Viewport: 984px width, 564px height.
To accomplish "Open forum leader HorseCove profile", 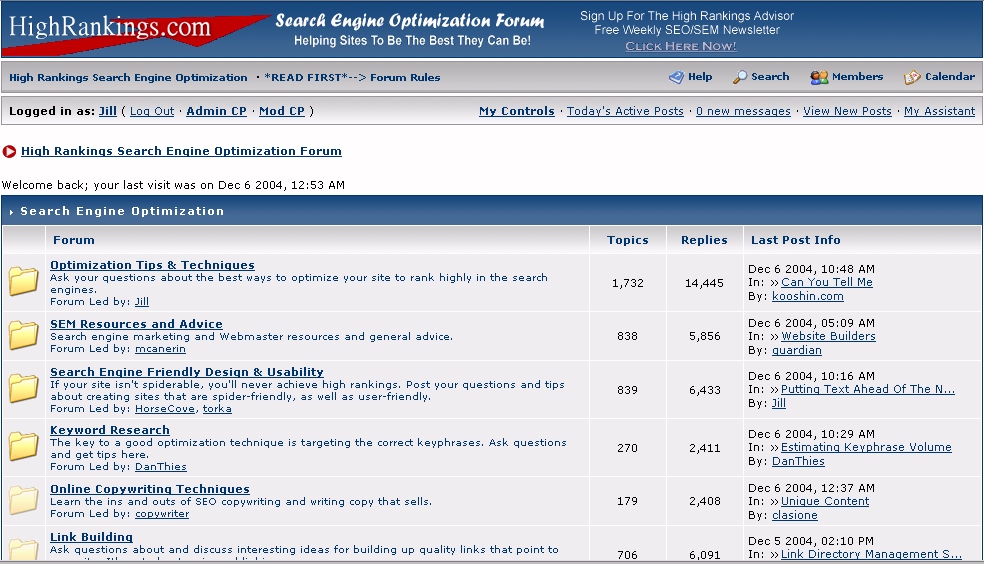I will coord(165,409).
